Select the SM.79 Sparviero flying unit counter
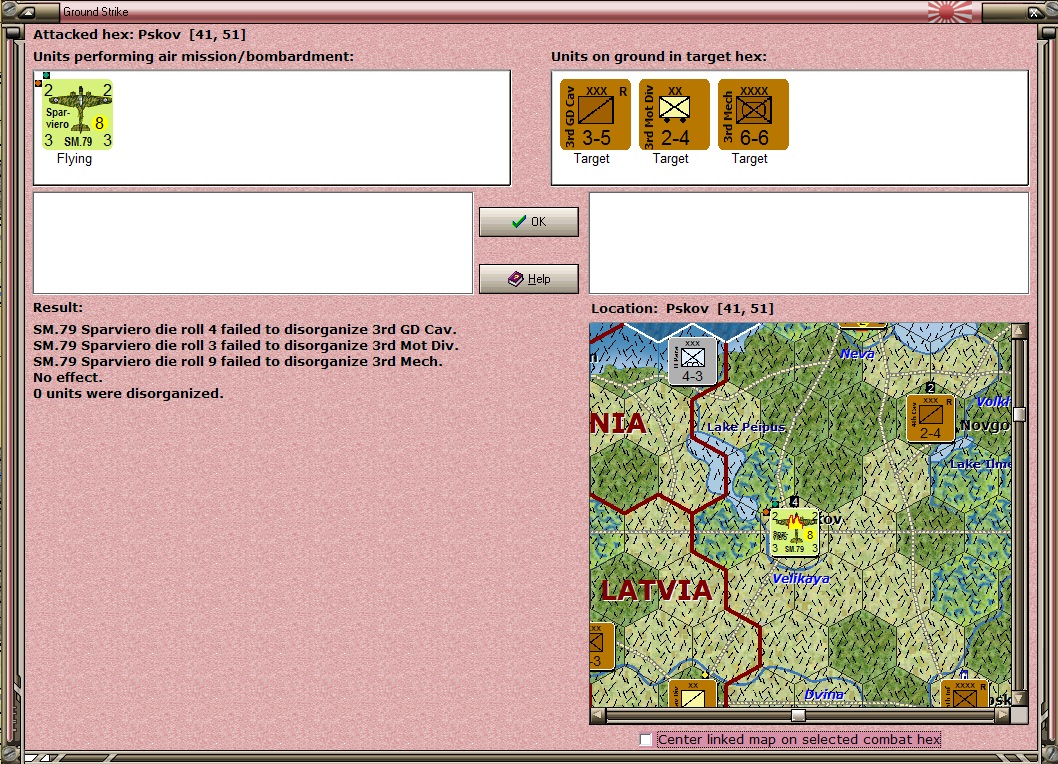Image resolution: width=1058 pixels, height=764 pixels. pos(79,114)
